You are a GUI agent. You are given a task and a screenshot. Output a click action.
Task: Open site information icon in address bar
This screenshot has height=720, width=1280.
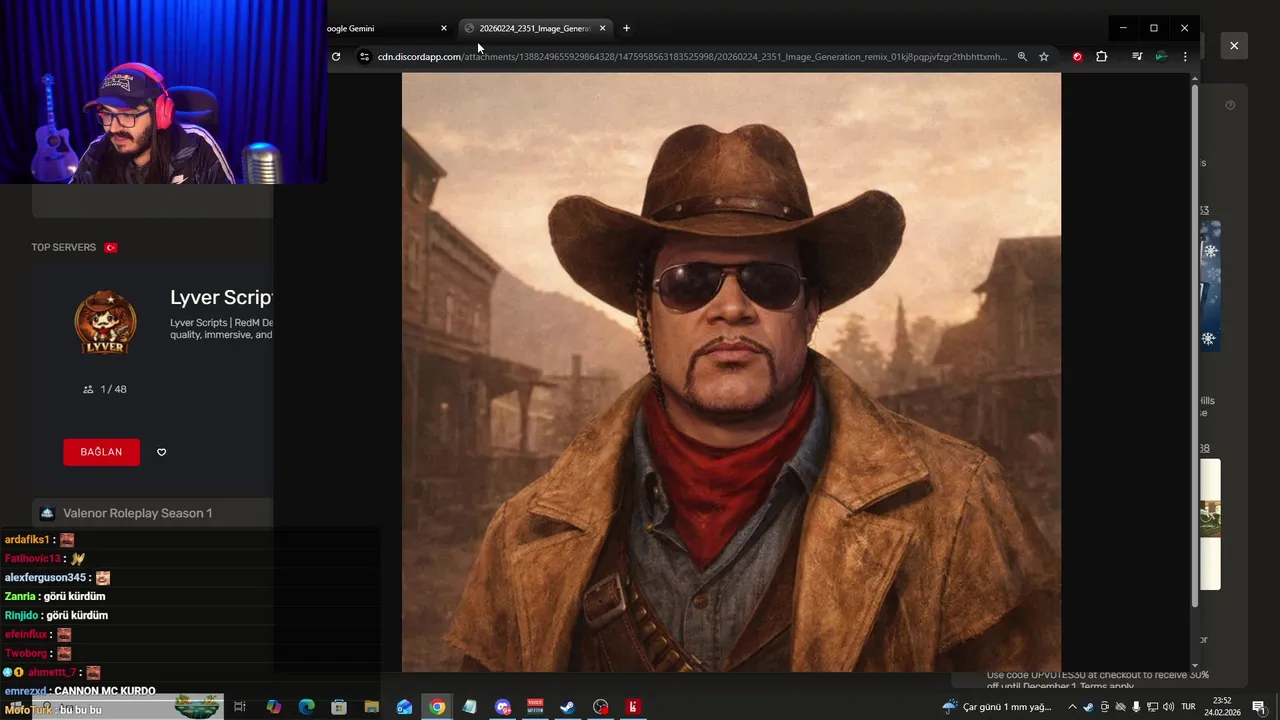(x=364, y=57)
